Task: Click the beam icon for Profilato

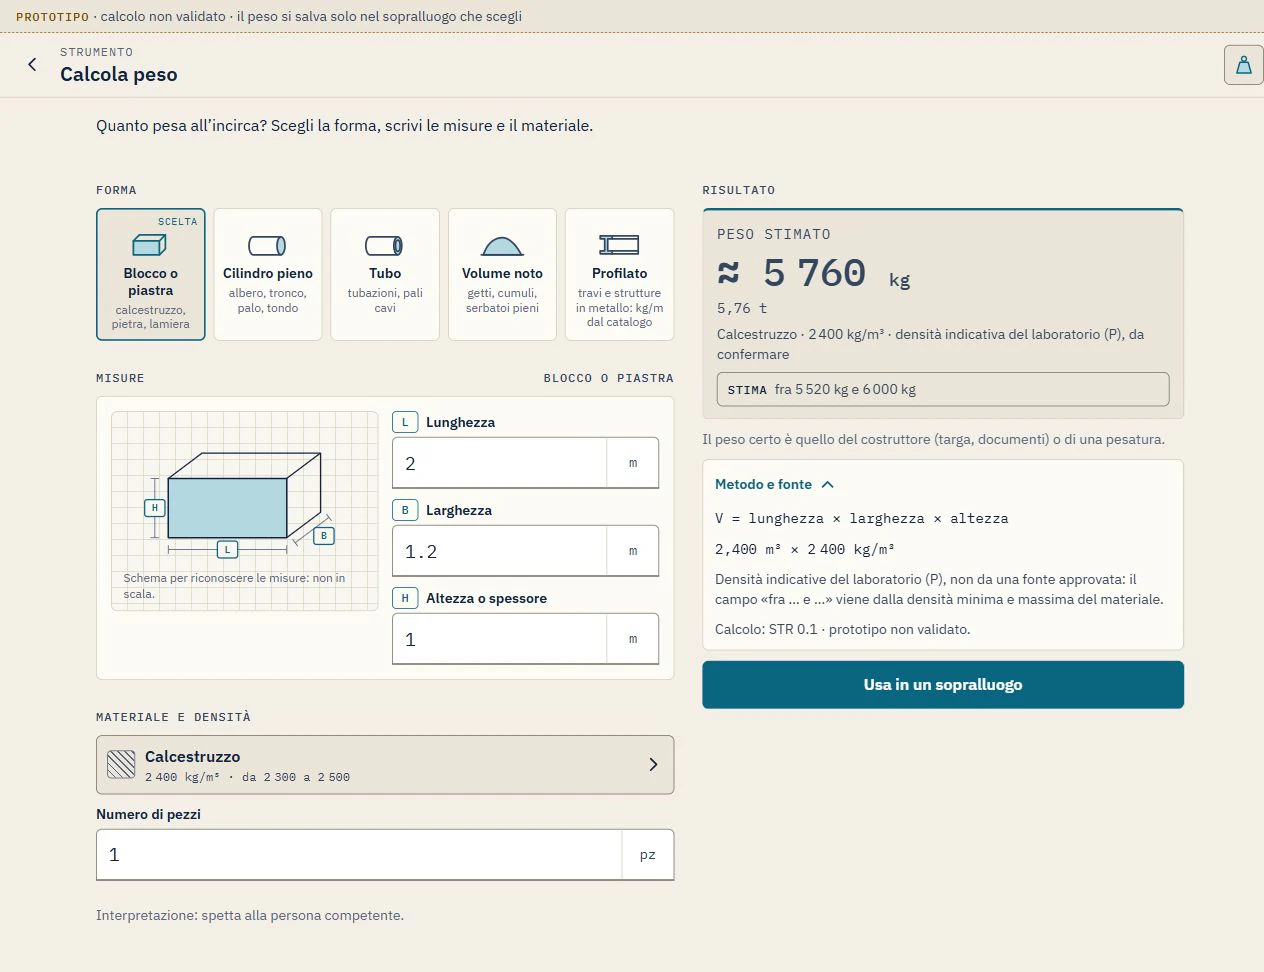Action: point(619,245)
